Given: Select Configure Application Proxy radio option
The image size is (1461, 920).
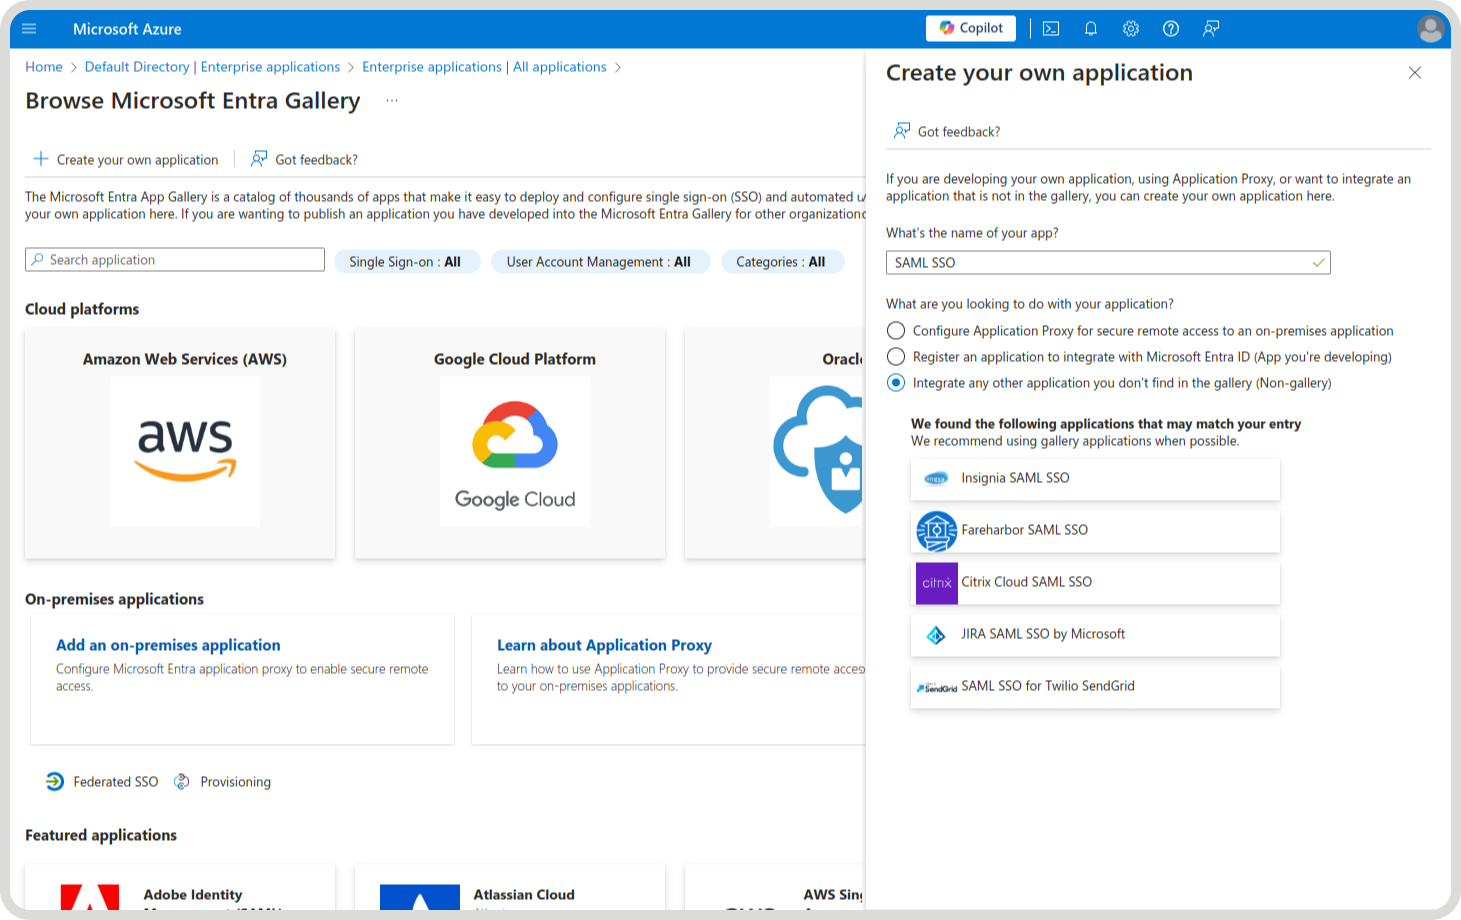Looking at the screenshot, I should pyautogui.click(x=896, y=331).
